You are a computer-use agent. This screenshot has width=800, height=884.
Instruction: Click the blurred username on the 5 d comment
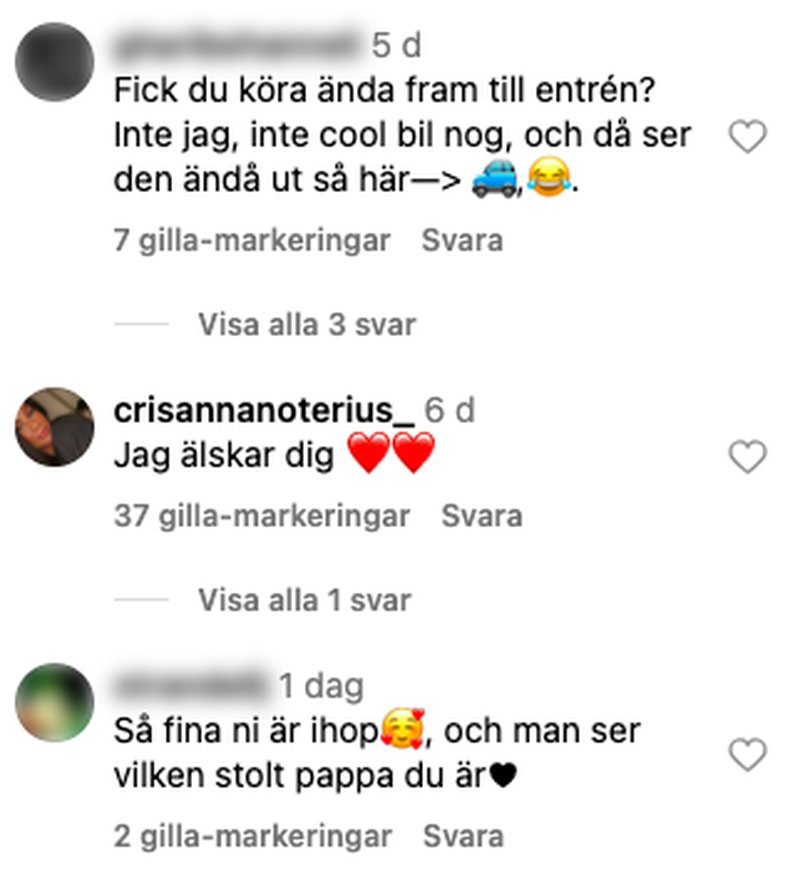pos(237,45)
